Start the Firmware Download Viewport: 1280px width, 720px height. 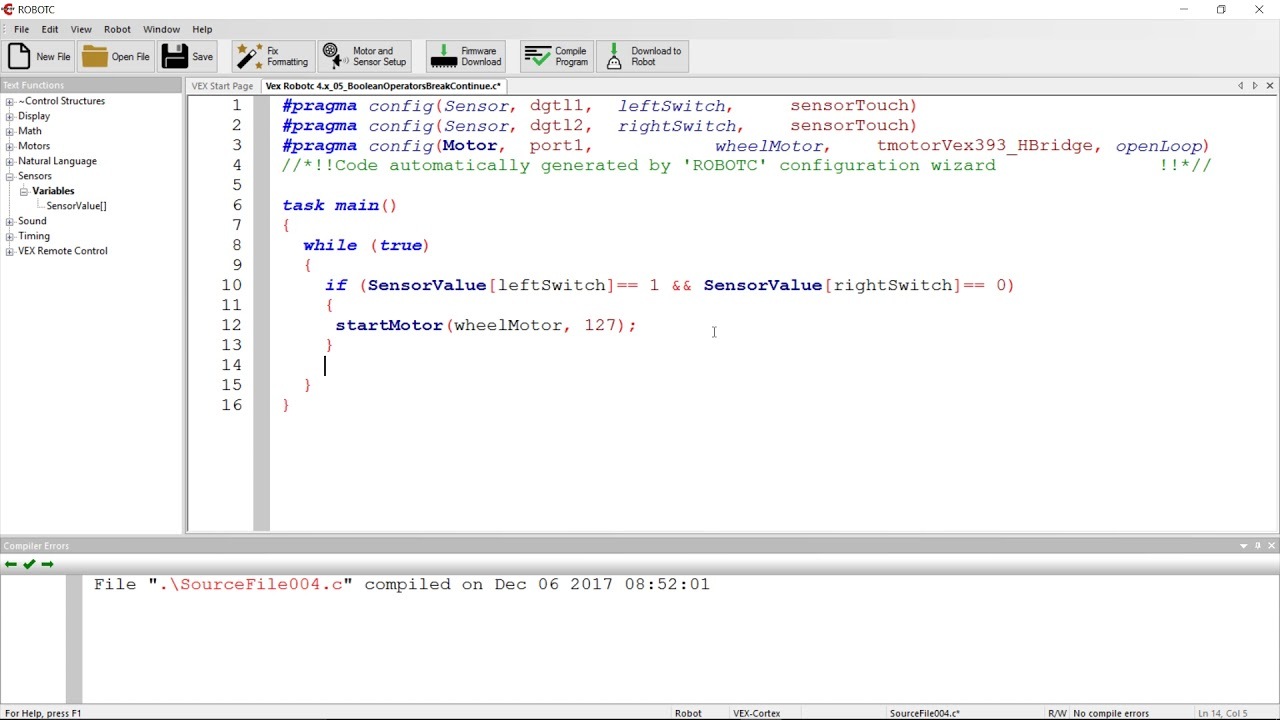466,57
